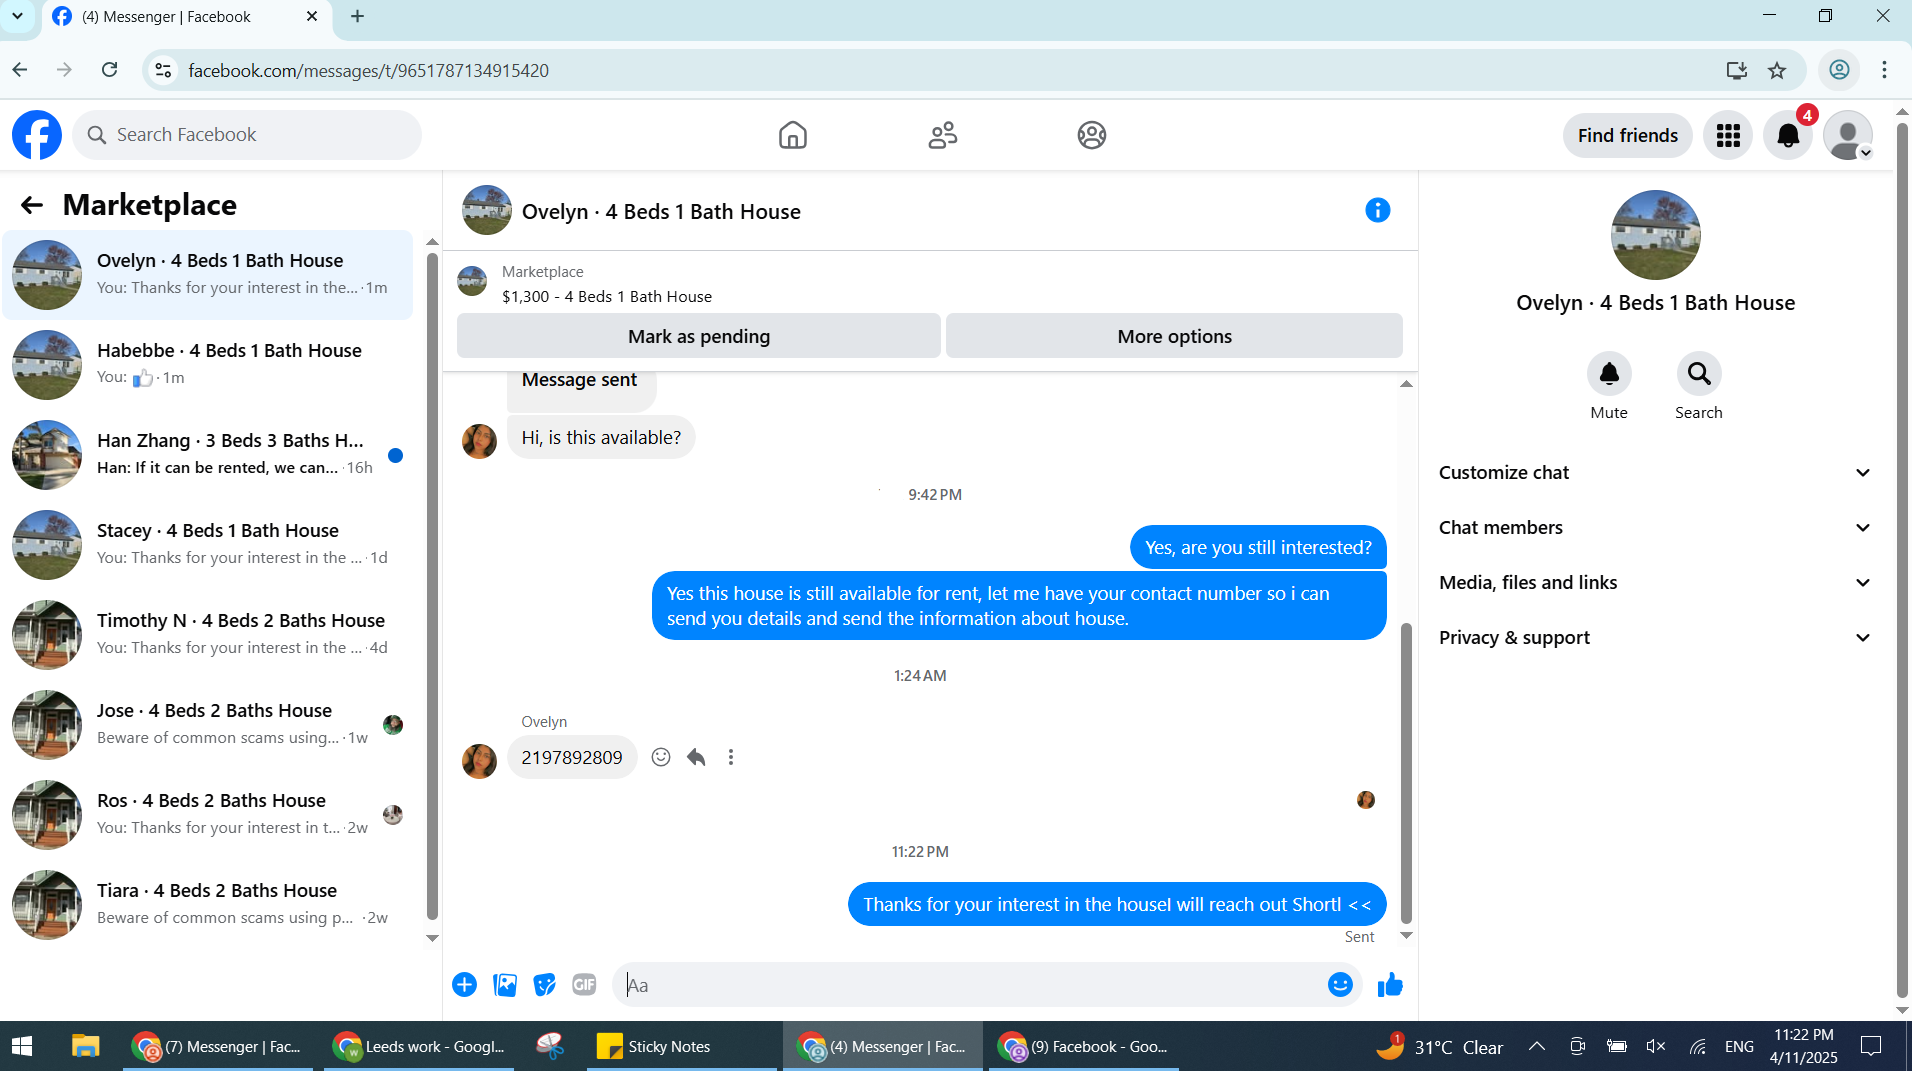The image size is (1912, 1071).
Task: Open Stacey 4 Beds 1 Bath House chat
Action: pos(207,545)
